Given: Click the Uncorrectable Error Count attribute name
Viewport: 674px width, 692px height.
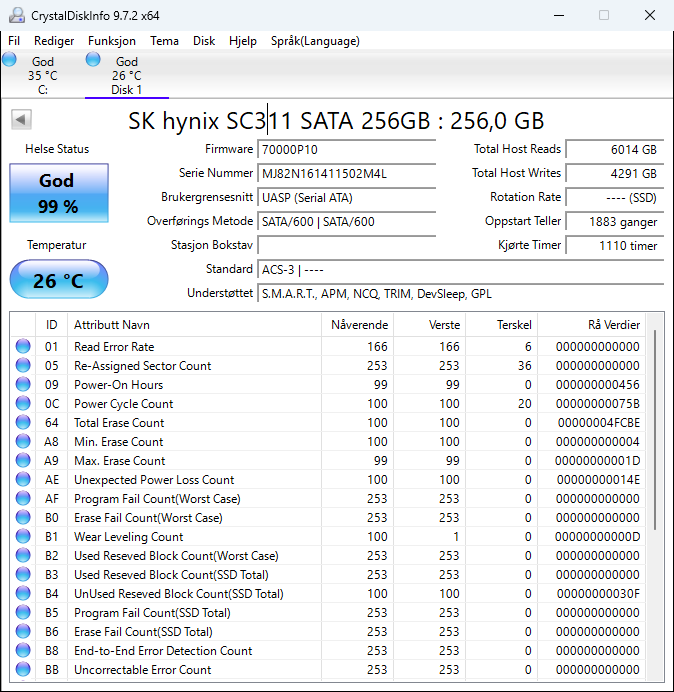Looking at the screenshot, I should point(143,669).
